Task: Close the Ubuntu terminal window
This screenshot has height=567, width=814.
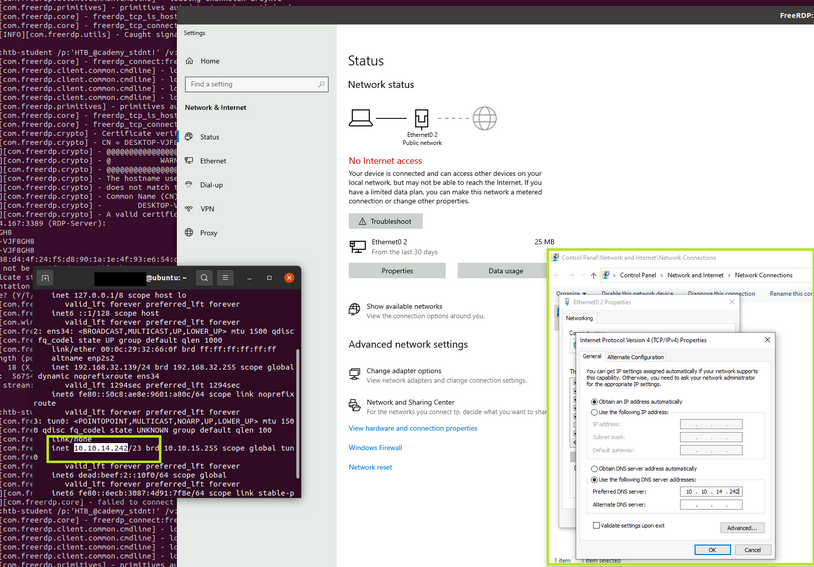Action: [x=289, y=278]
